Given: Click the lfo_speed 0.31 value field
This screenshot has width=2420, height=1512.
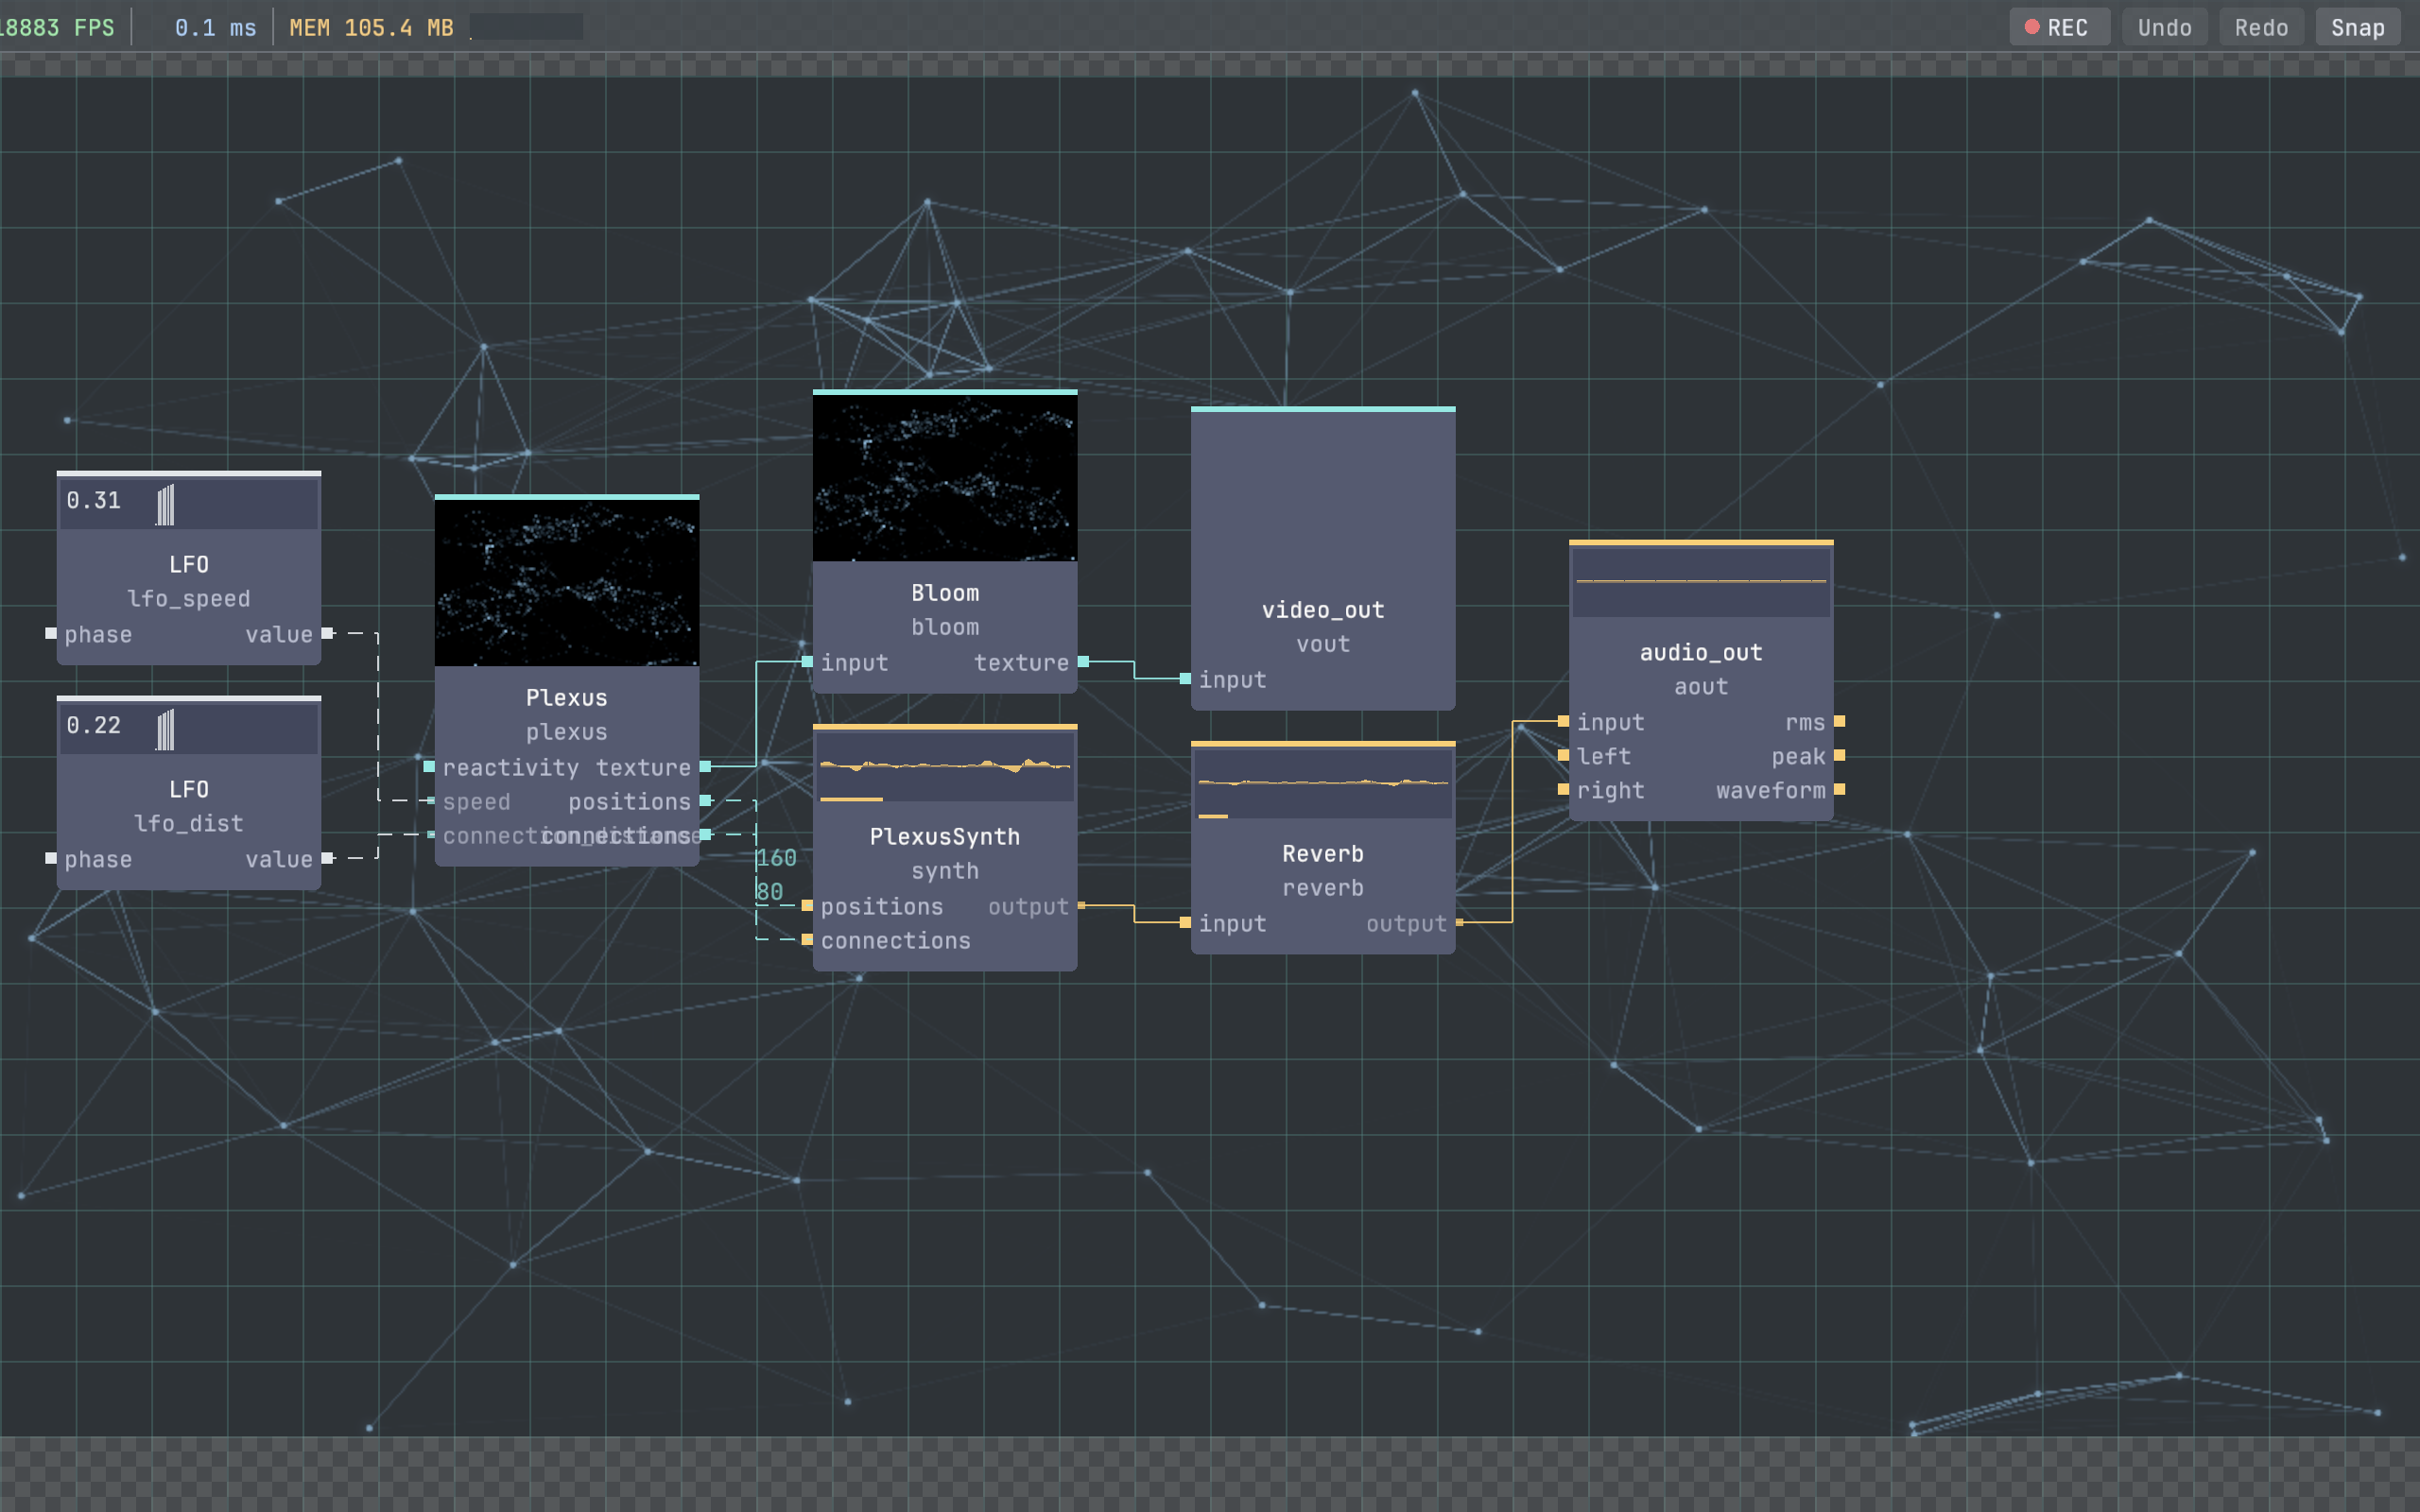Looking at the screenshot, I should 94,500.
